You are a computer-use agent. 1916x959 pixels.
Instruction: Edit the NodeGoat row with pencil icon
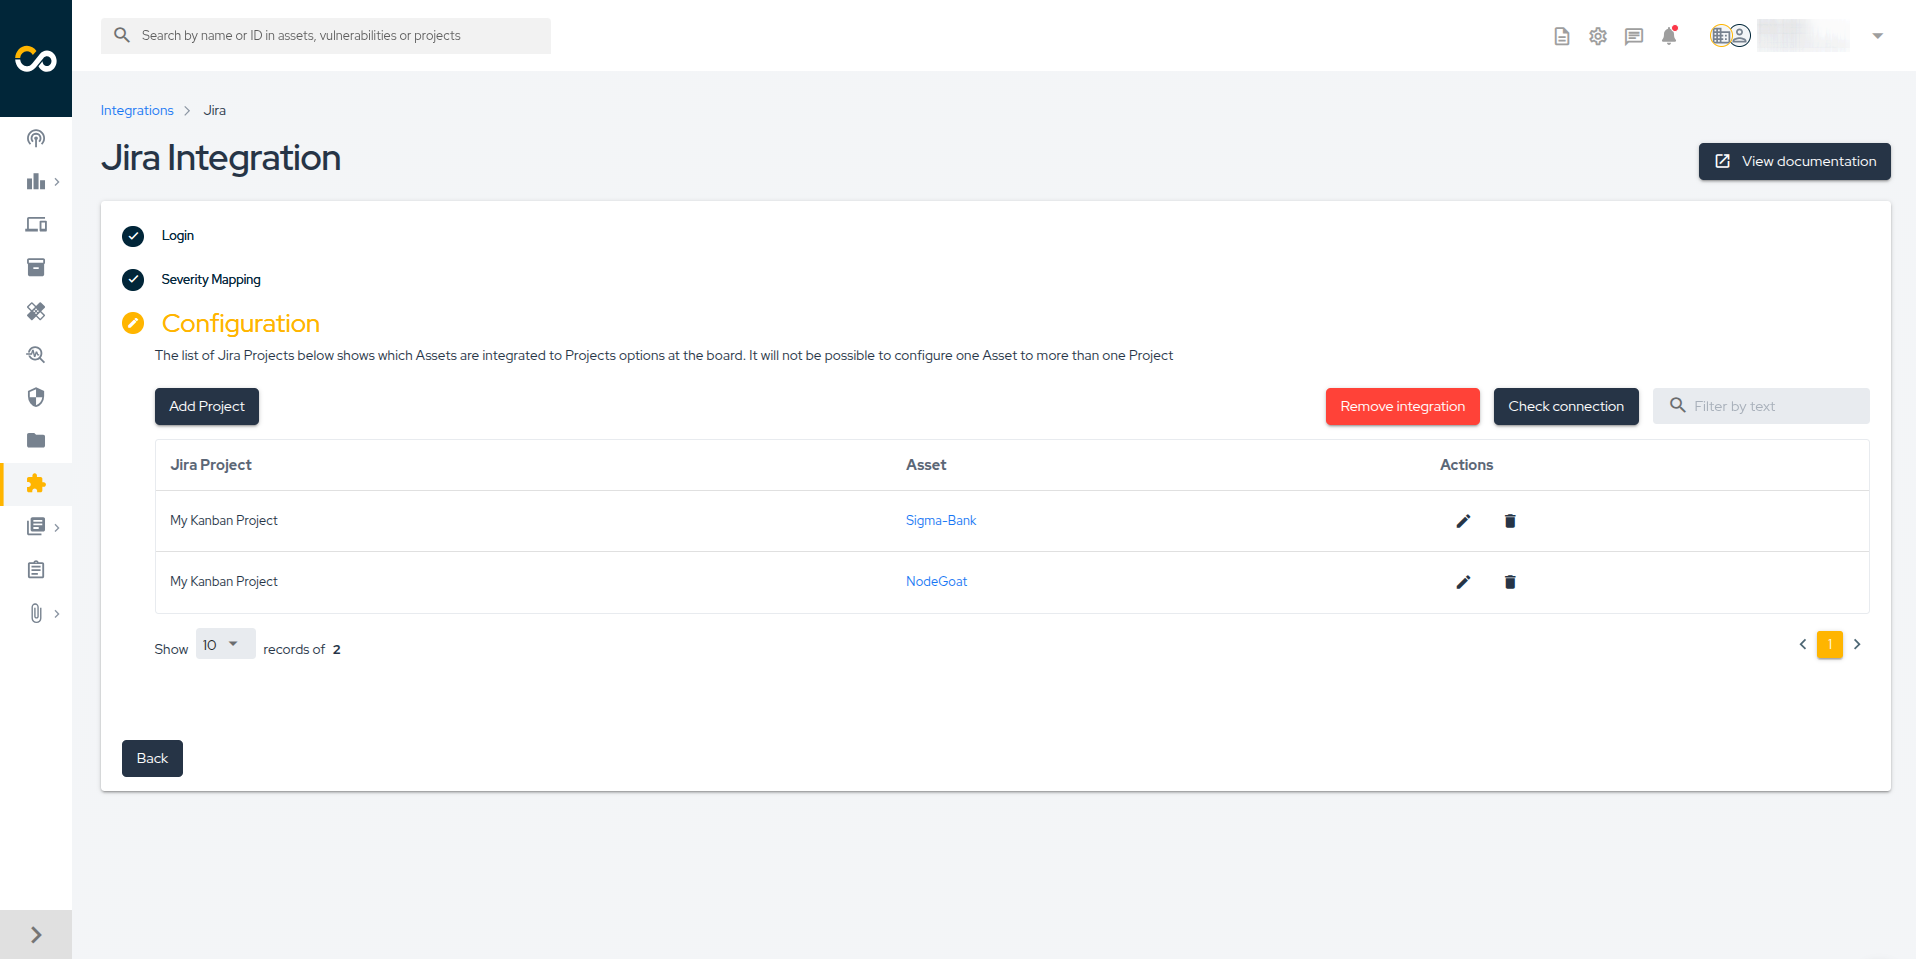pyautogui.click(x=1463, y=582)
